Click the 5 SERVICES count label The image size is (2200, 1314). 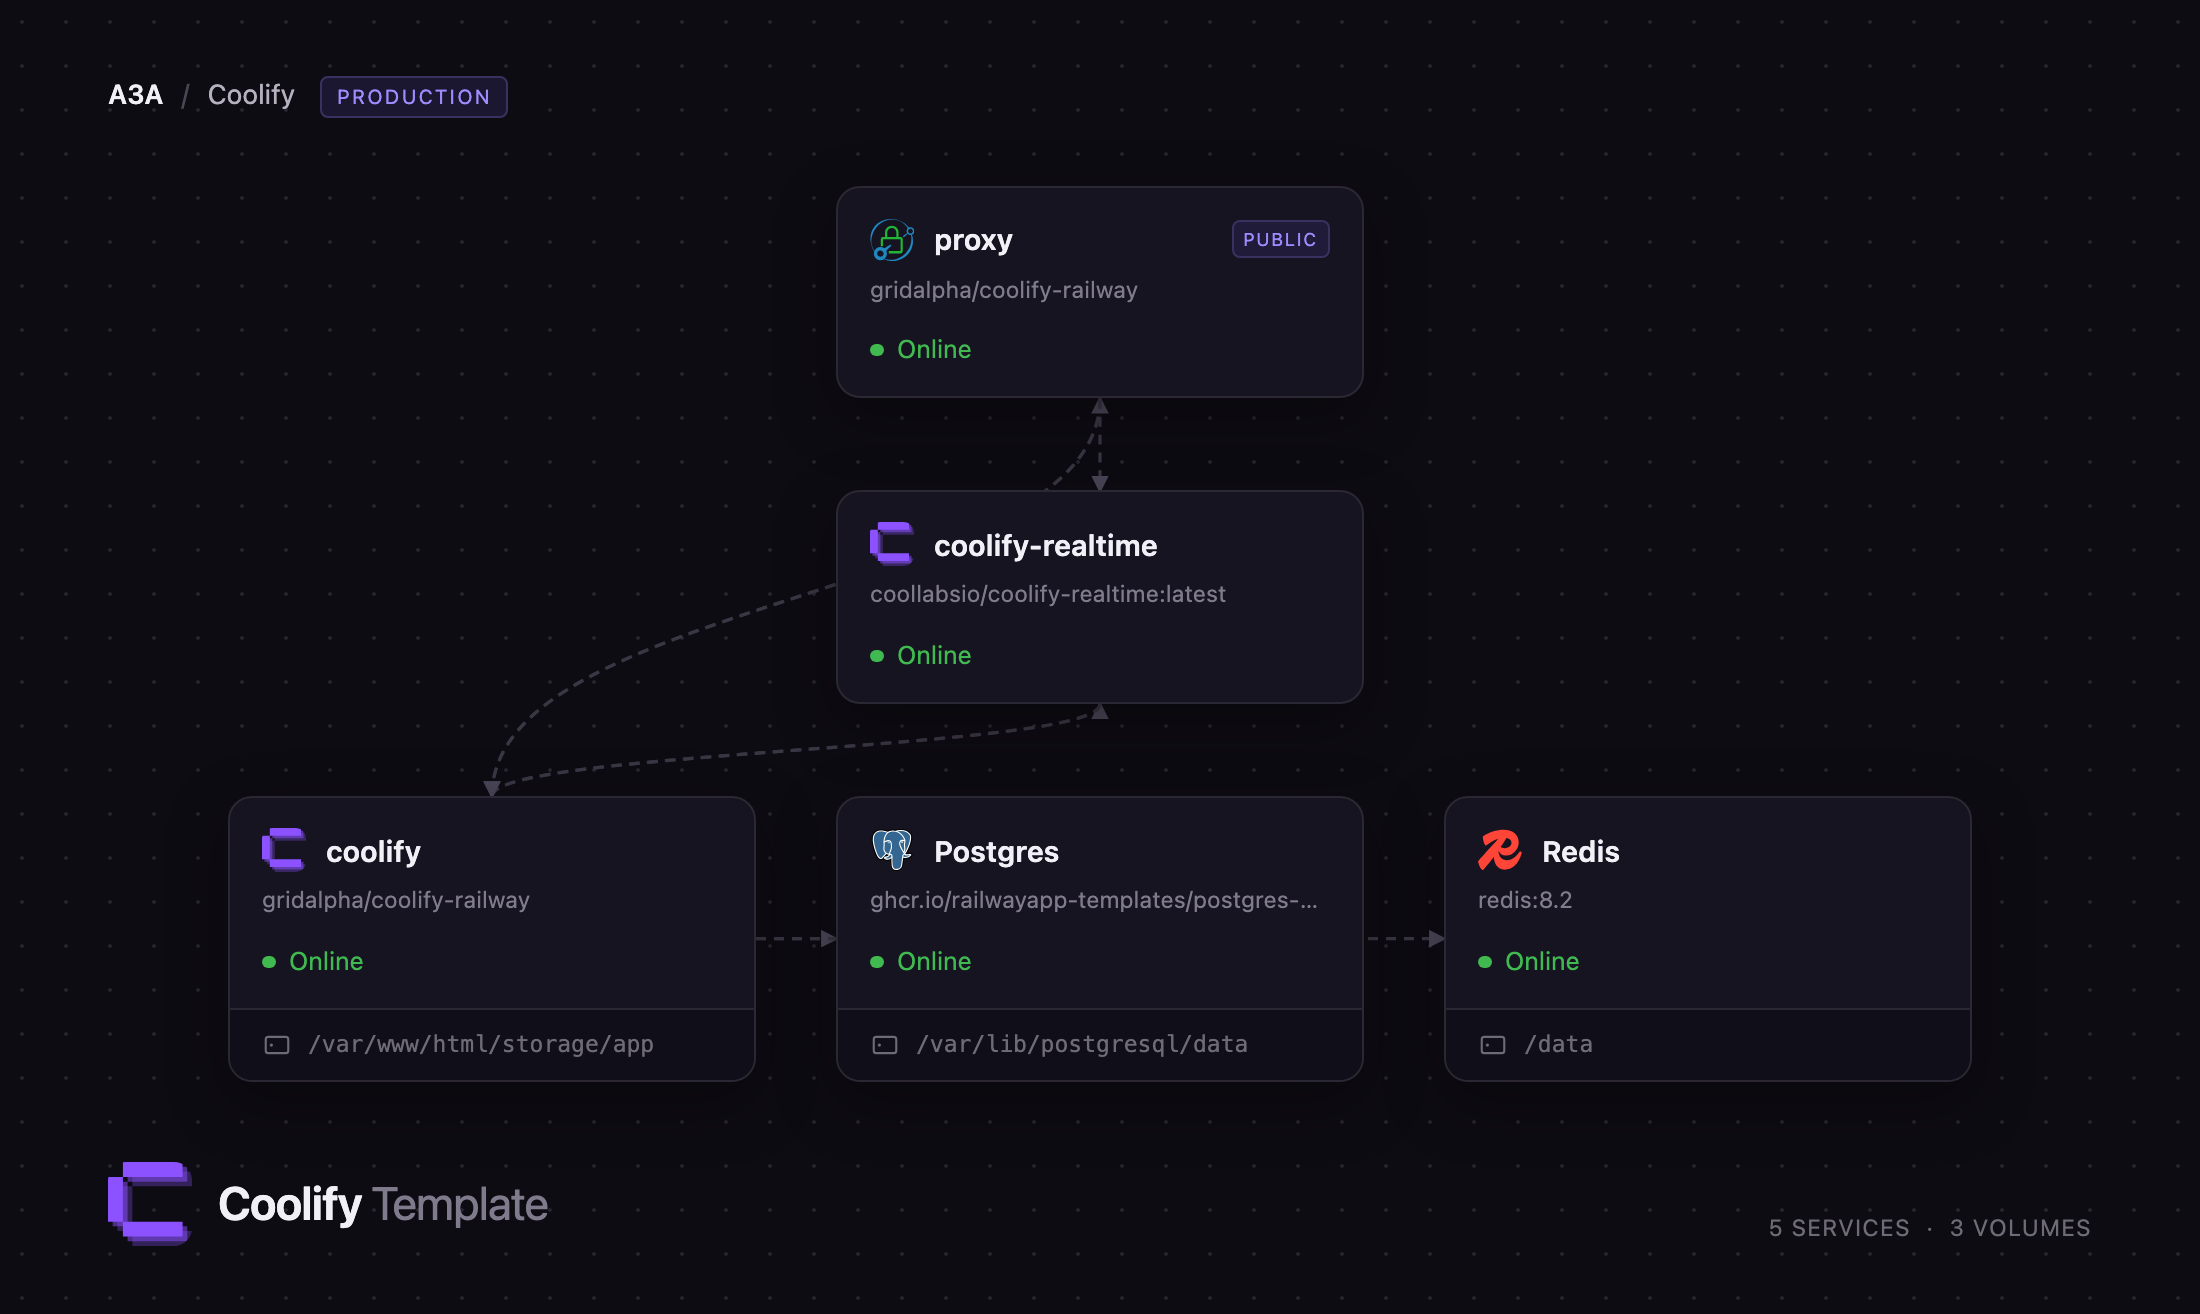tap(1839, 1228)
